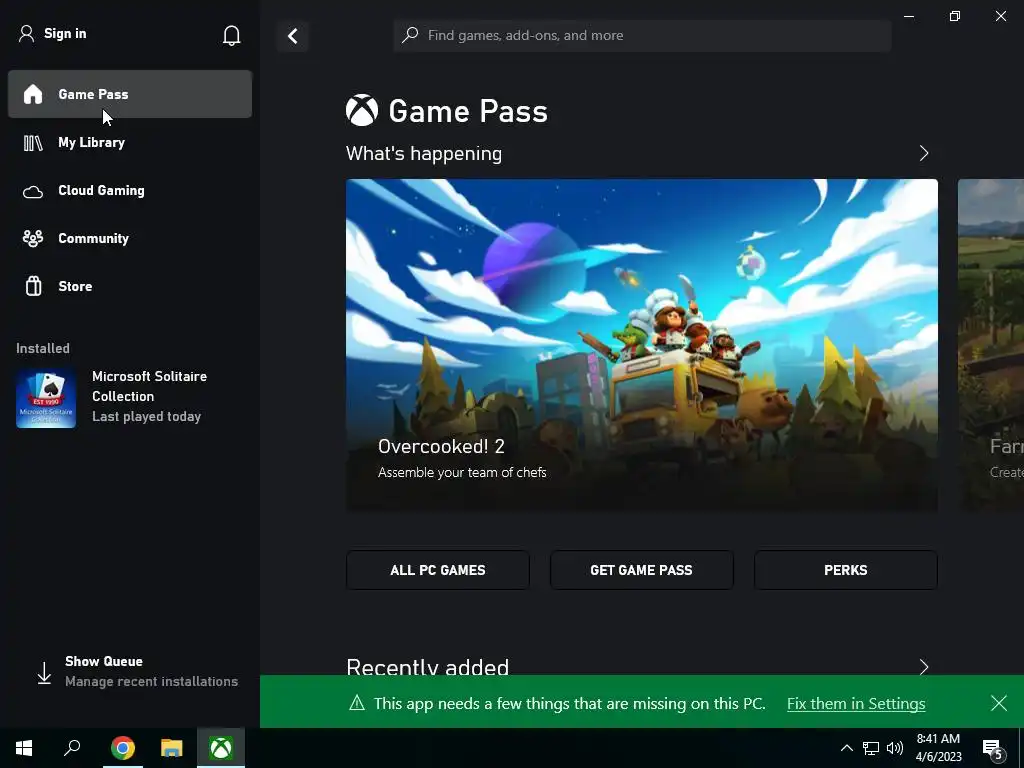Click the Sign in profile icon
This screenshot has height=768, width=1024.
(x=26, y=33)
